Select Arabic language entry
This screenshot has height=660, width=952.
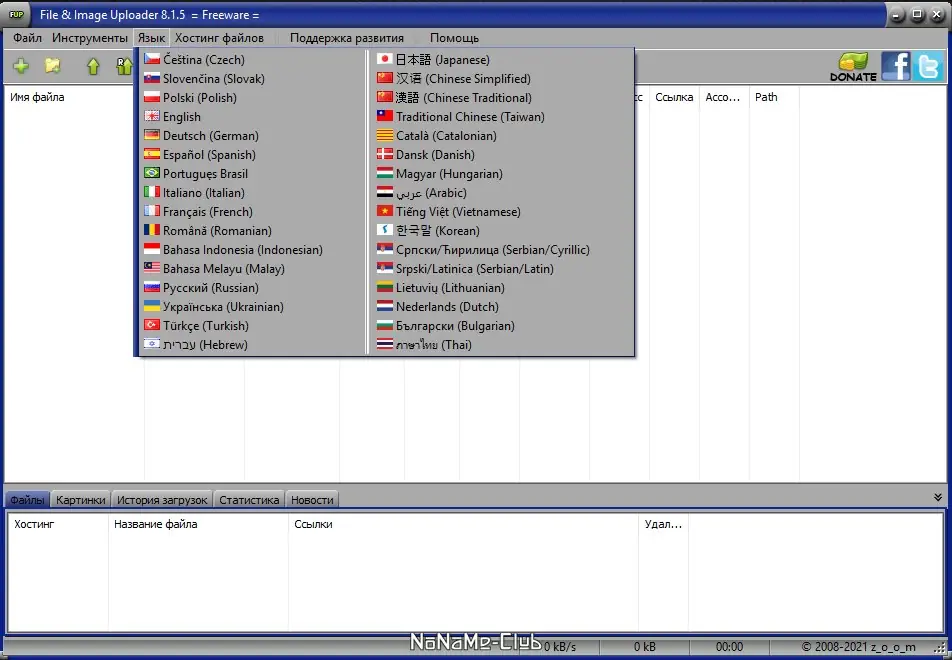[x=502, y=192]
